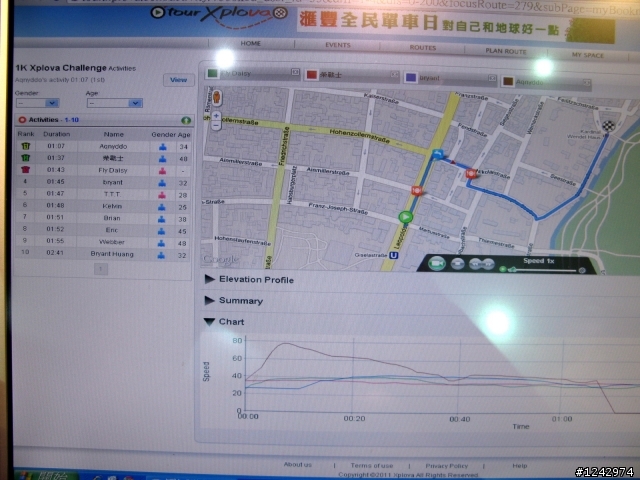This screenshot has width=640, height=480.
Task: Click gender icon in Brian row
Action: 162,219
